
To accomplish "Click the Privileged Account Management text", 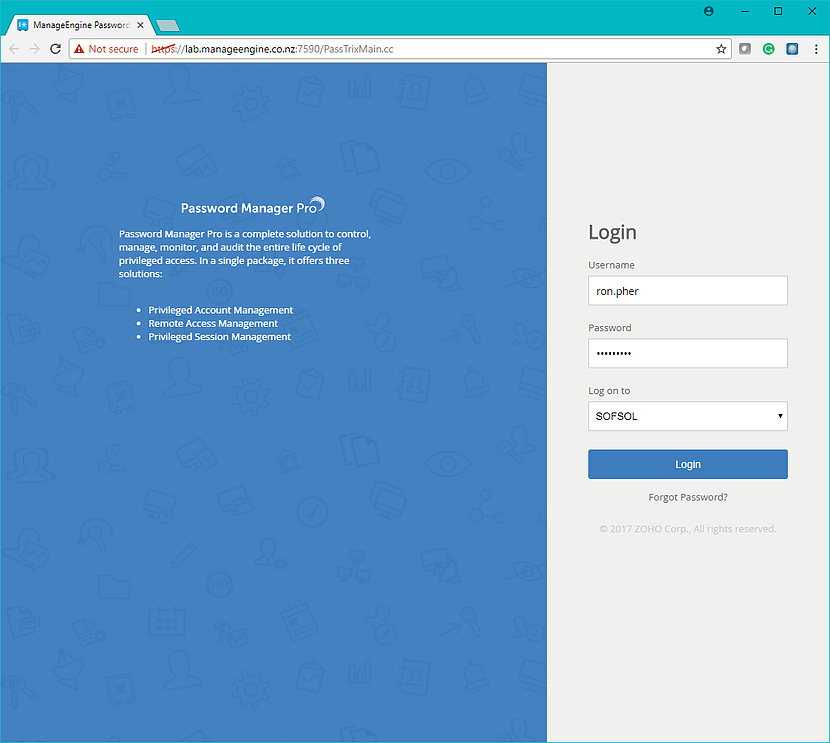I will tap(220, 310).
